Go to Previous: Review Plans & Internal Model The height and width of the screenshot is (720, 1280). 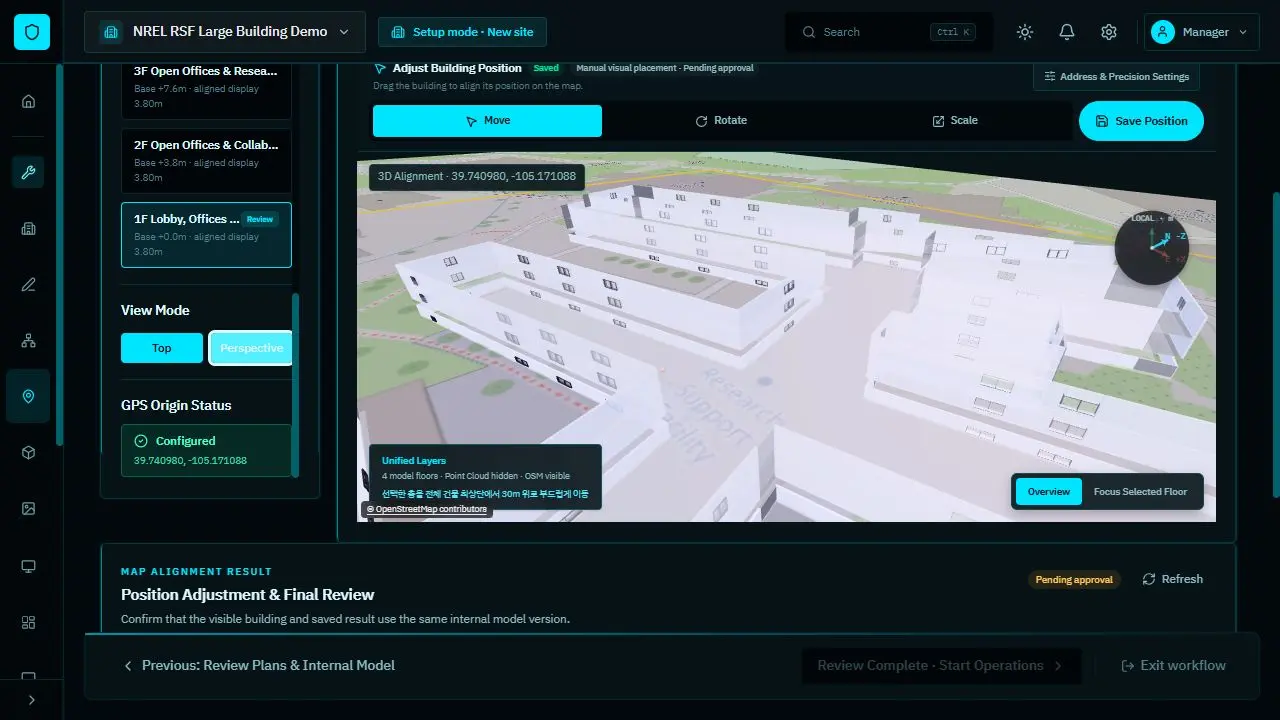[259, 666]
